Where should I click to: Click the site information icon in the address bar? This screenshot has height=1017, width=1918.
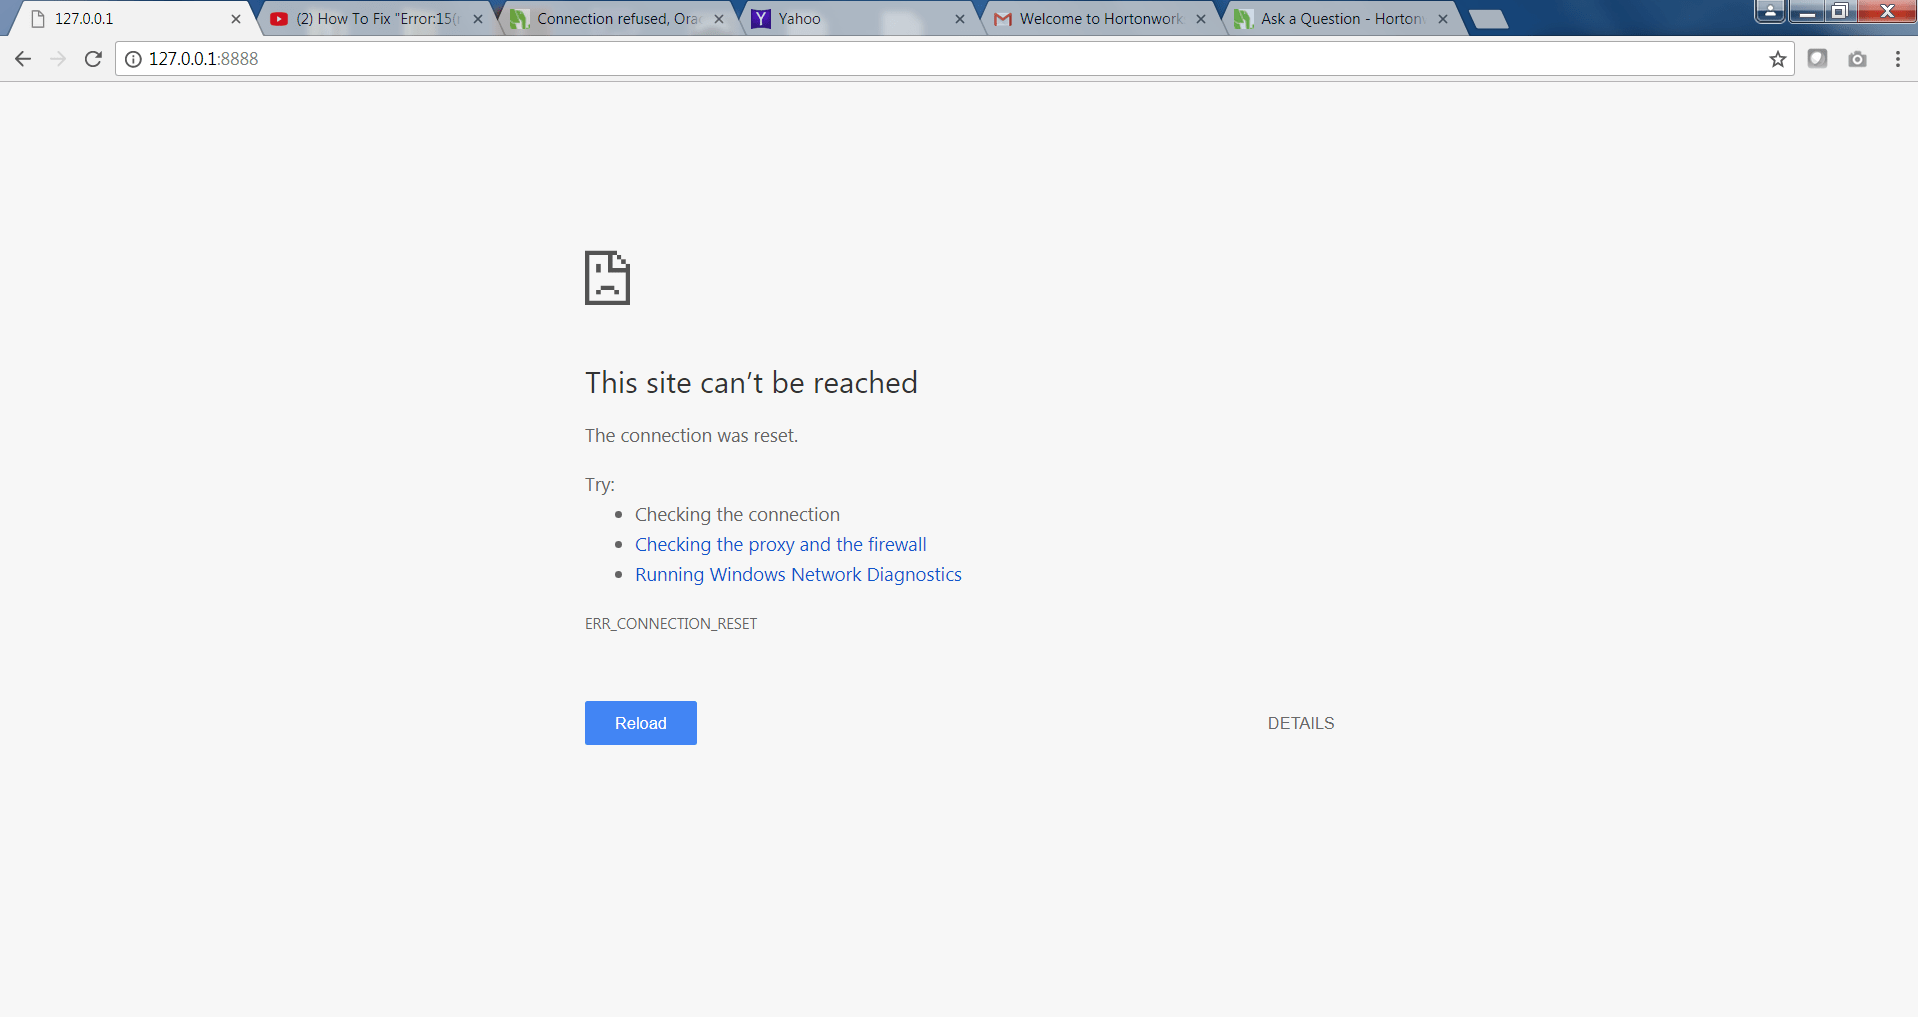[x=133, y=58]
